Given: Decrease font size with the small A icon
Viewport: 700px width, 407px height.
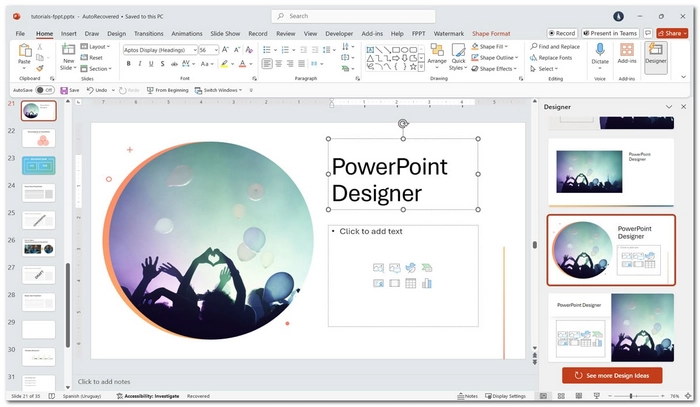Looking at the screenshot, I should click(237, 50).
